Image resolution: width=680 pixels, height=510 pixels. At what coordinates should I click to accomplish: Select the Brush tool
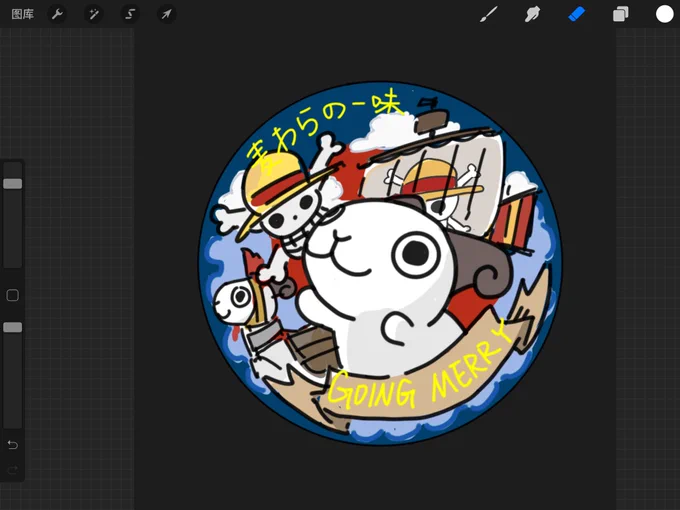(489, 14)
